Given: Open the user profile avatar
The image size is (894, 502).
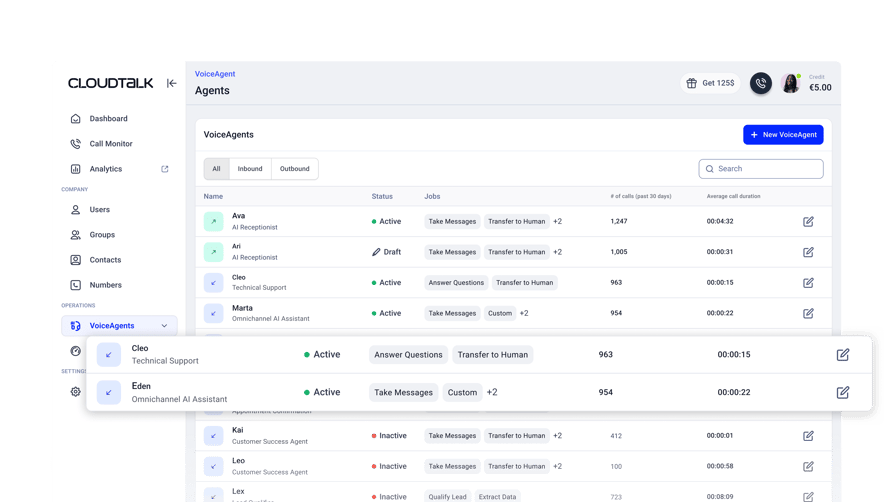Looking at the screenshot, I should point(790,83).
